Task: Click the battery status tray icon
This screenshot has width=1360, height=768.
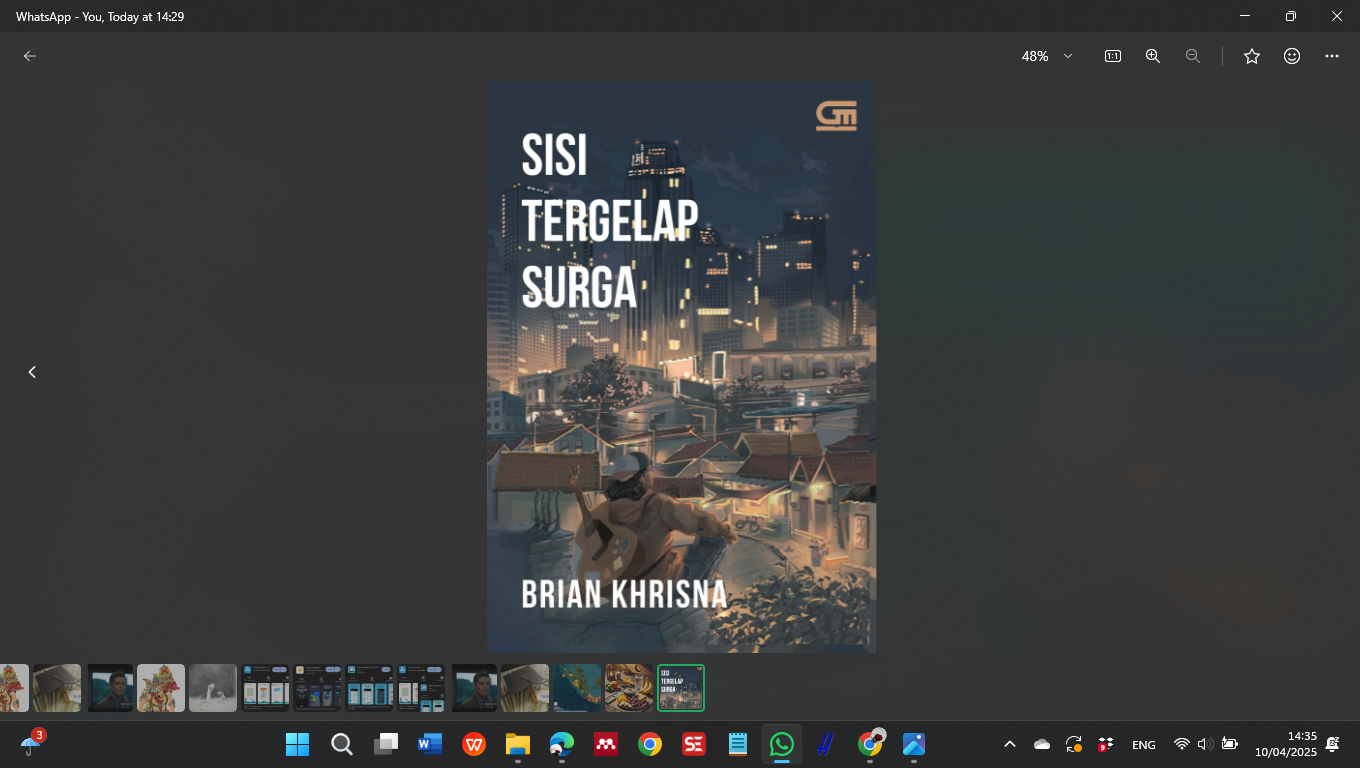Action: click(x=1230, y=744)
